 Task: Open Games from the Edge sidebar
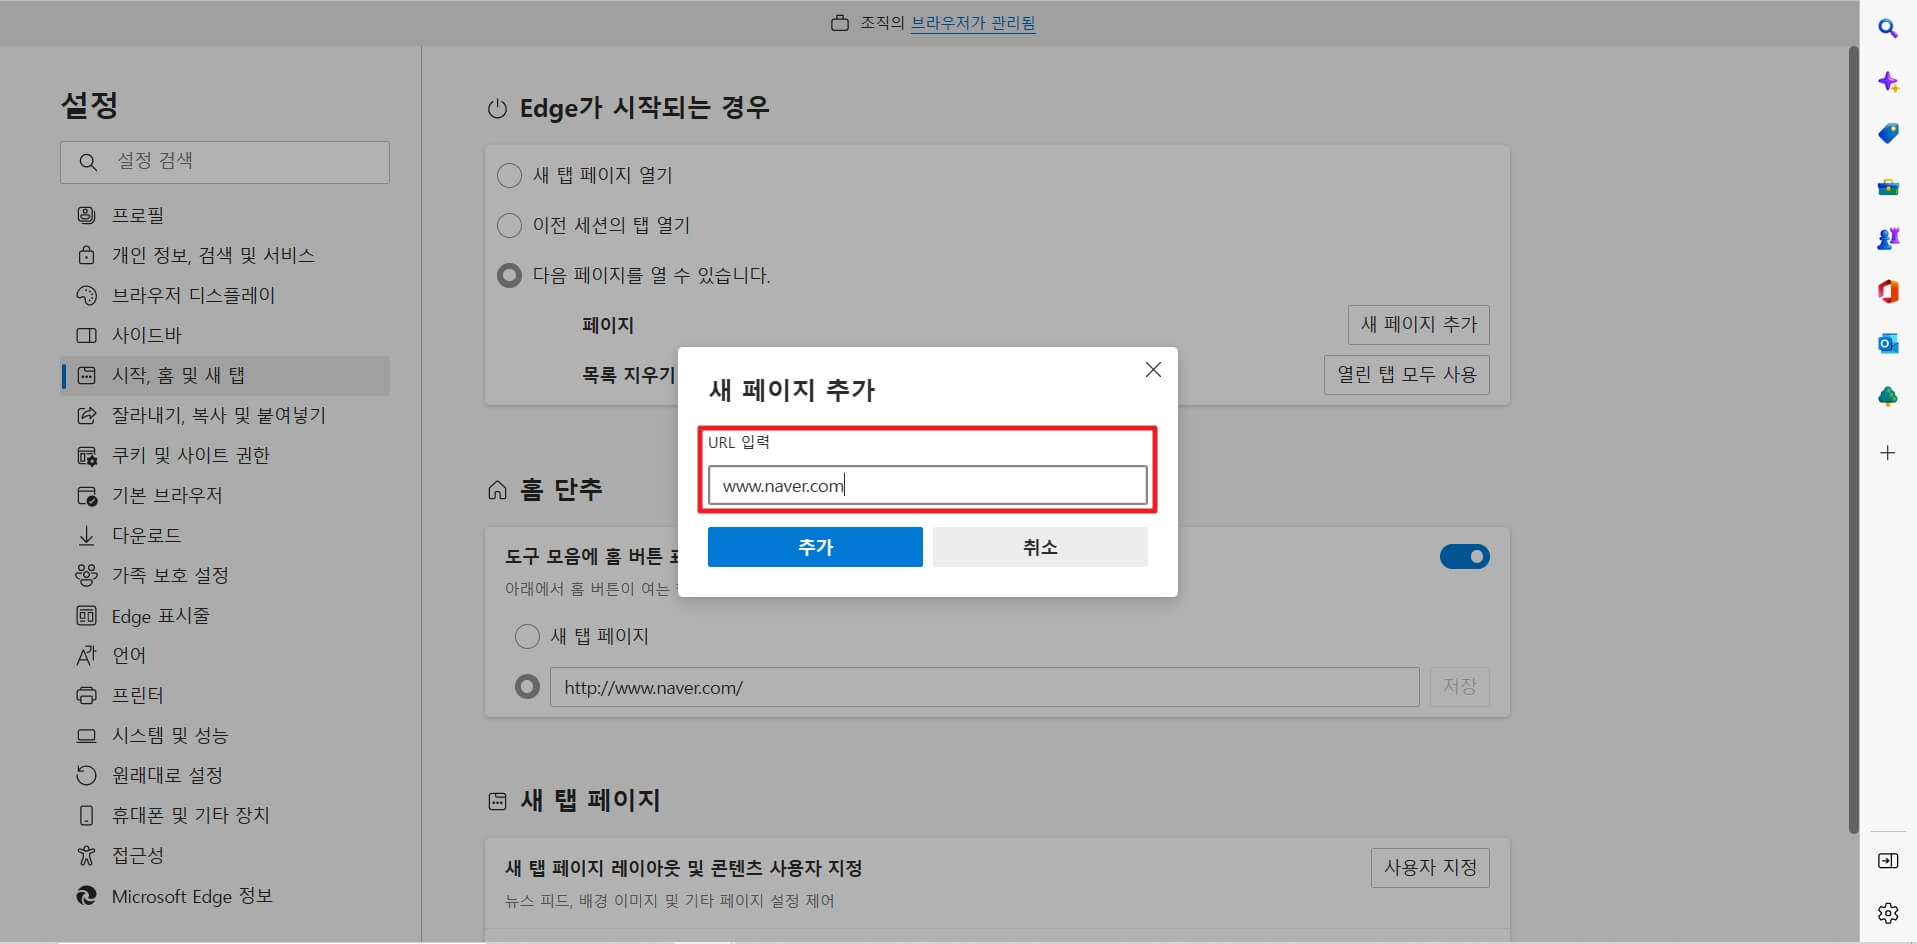[x=1888, y=238]
